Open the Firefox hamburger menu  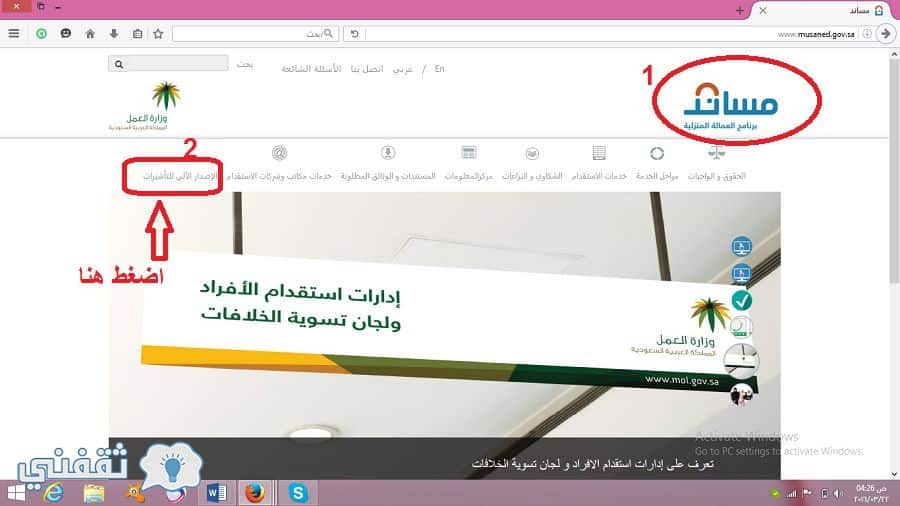coord(14,34)
